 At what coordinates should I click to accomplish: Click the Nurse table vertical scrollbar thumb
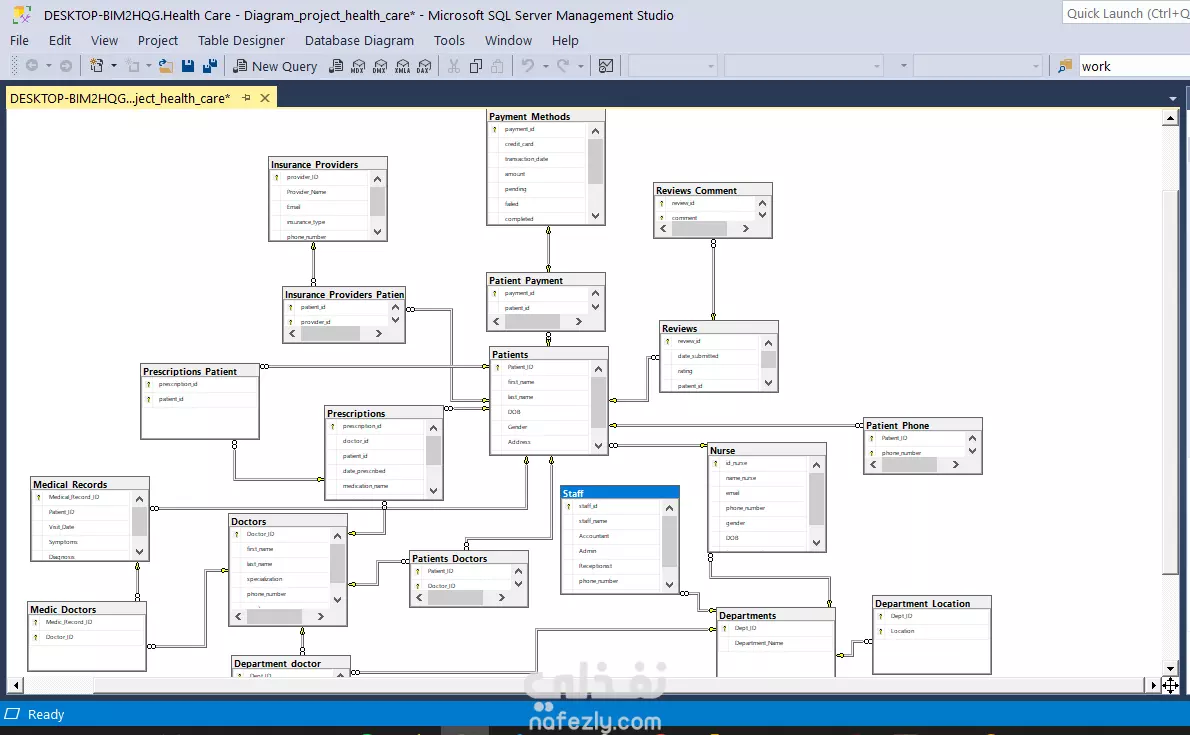(x=816, y=499)
